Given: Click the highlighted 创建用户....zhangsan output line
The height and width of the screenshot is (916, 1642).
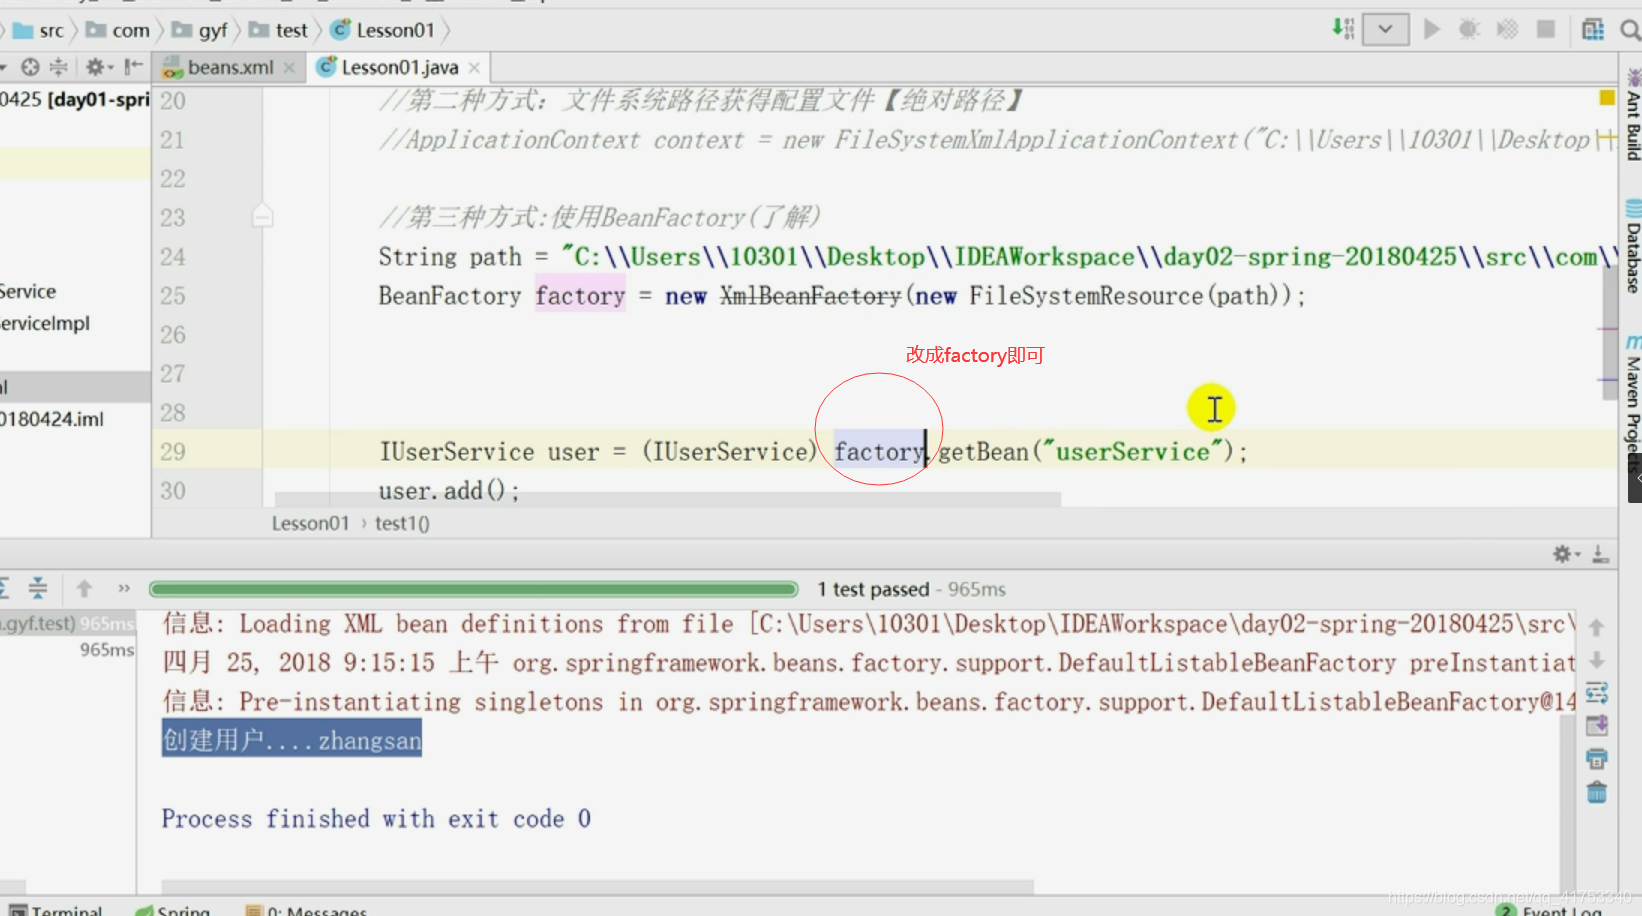Looking at the screenshot, I should (292, 740).
